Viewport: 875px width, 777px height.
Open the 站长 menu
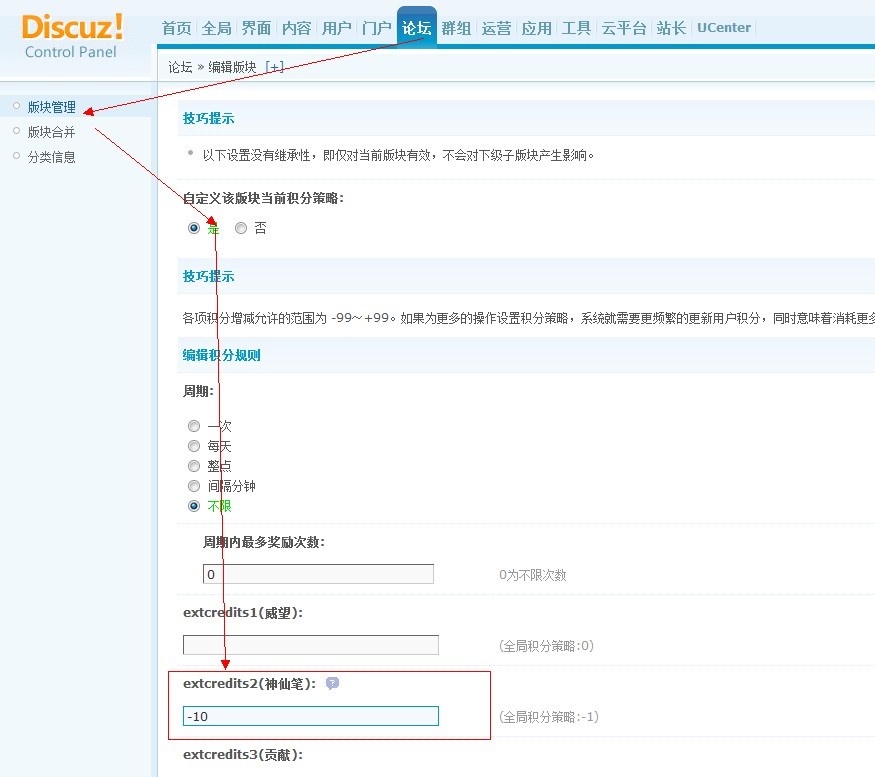pyautogui.click(x=671, y=28)
